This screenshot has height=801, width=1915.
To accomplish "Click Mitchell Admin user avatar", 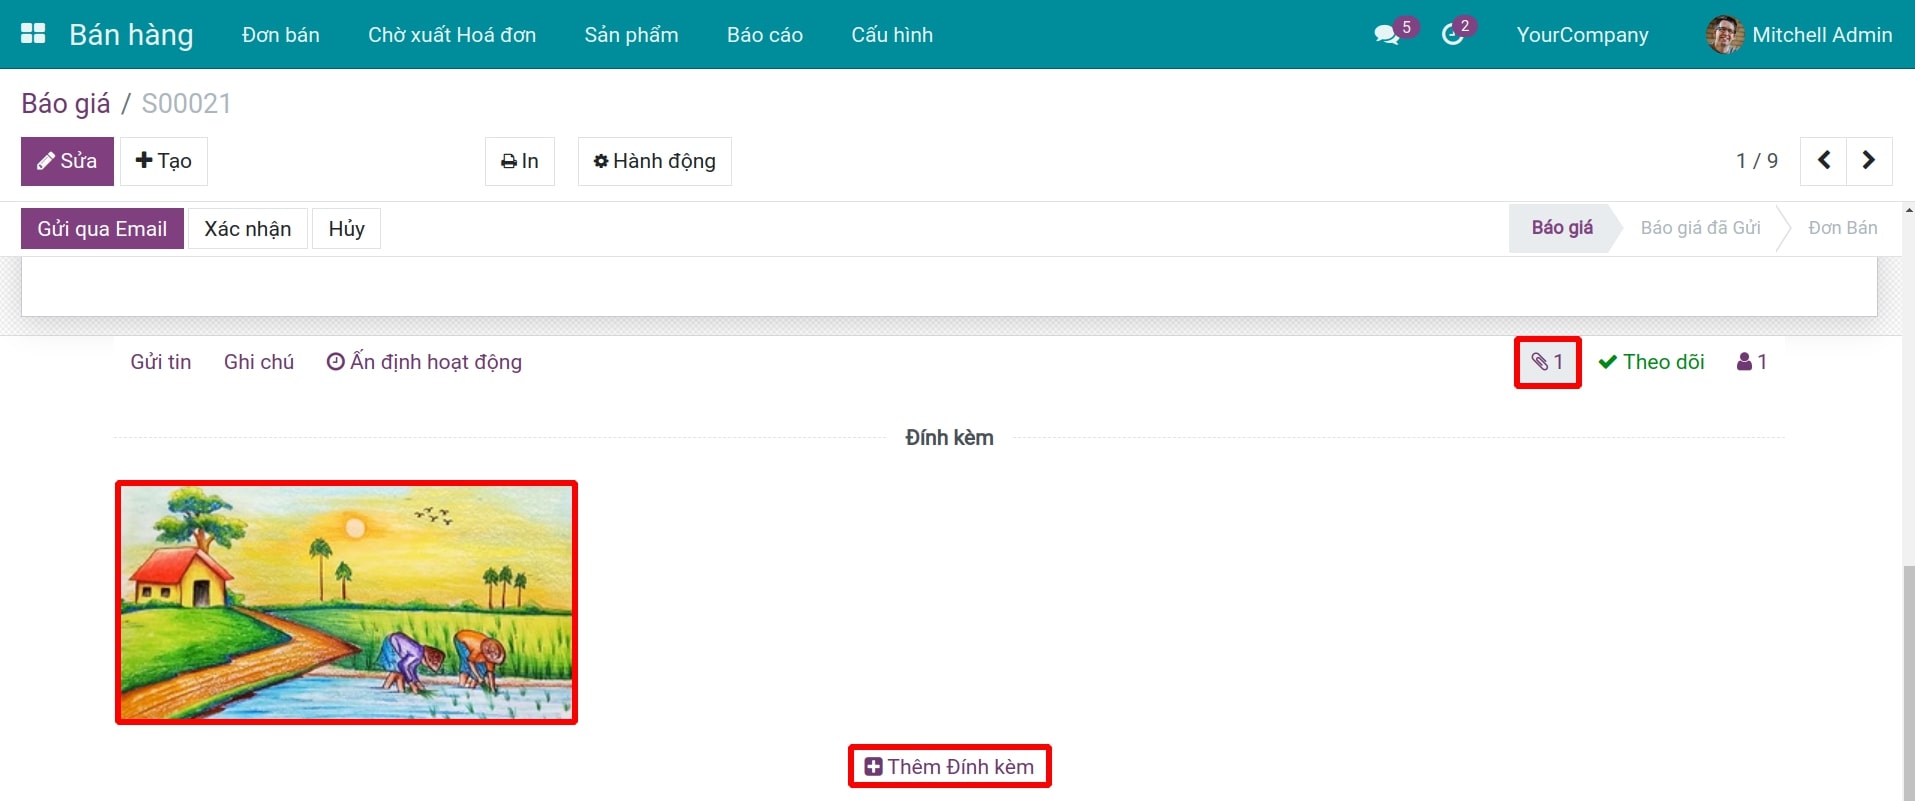I will [x=1724, y=35].
